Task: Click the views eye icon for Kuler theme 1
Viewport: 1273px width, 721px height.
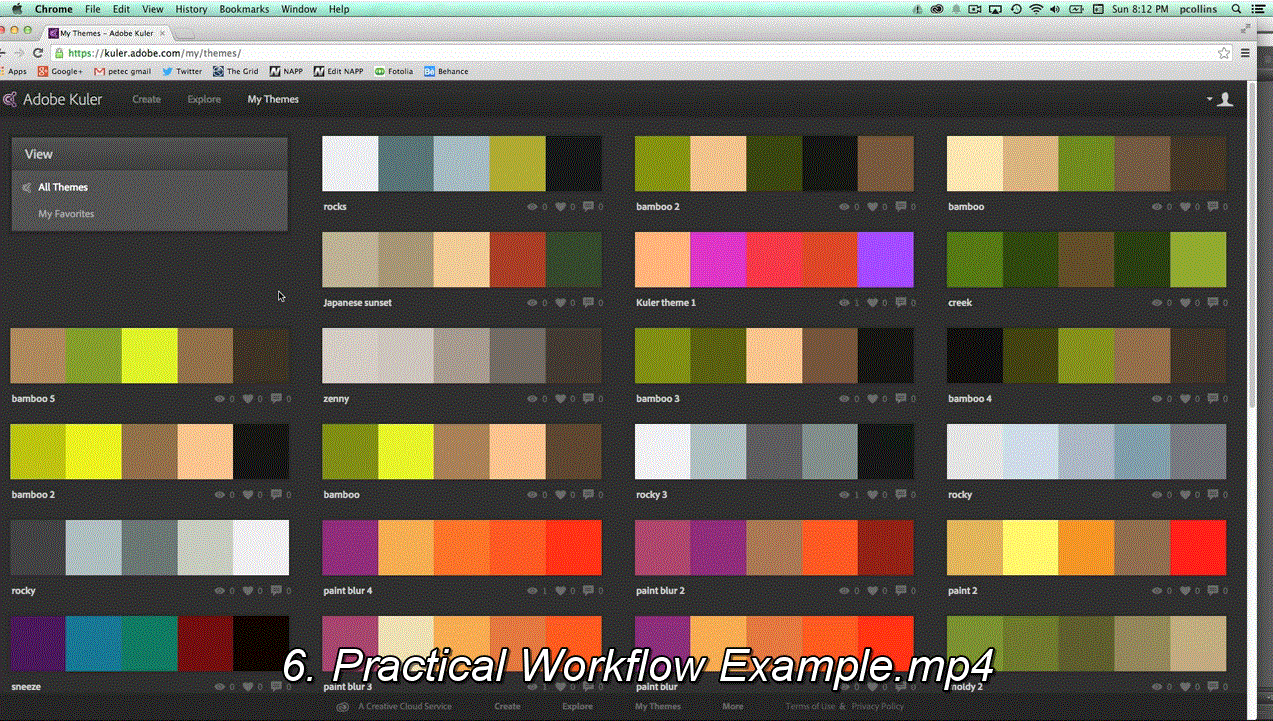Action: click(845, 303)
